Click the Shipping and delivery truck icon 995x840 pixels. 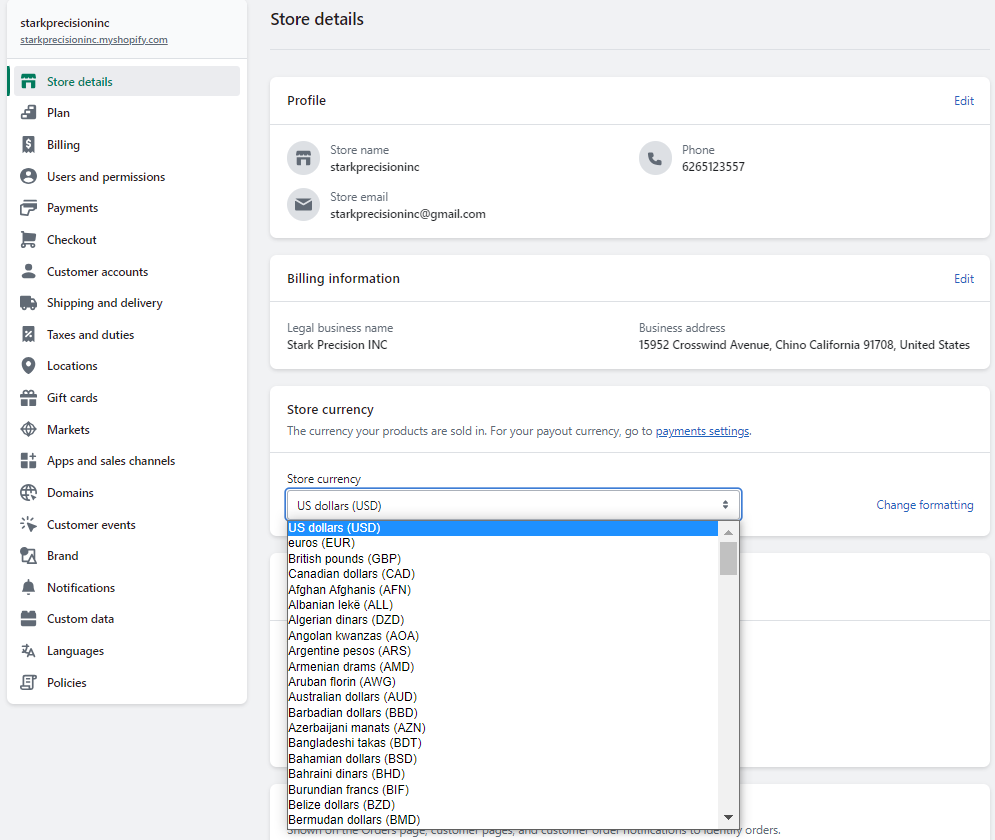coord(29,303)
